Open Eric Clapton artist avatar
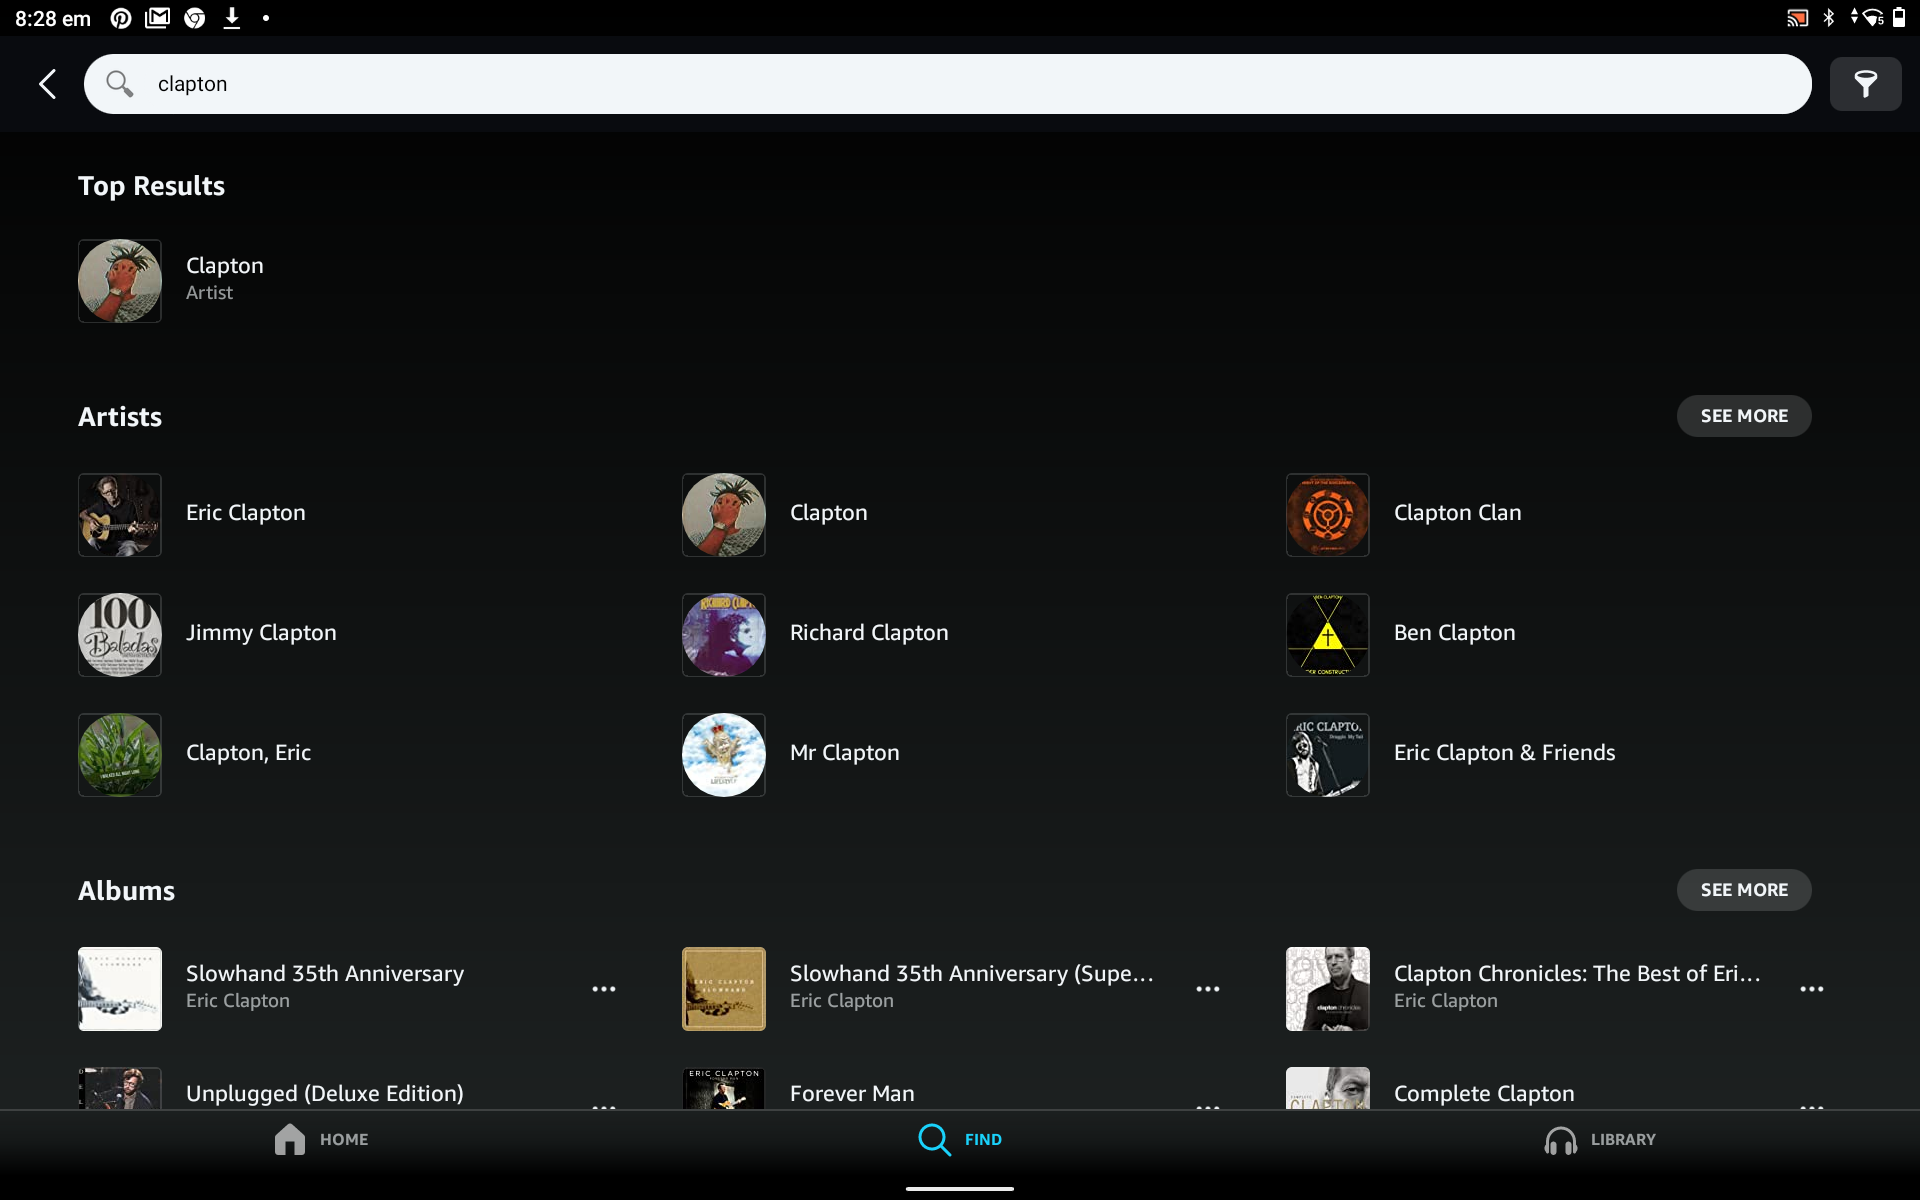Viewport: 1920px width, 1200px height. pyautogui.click(x=120, y=515)
